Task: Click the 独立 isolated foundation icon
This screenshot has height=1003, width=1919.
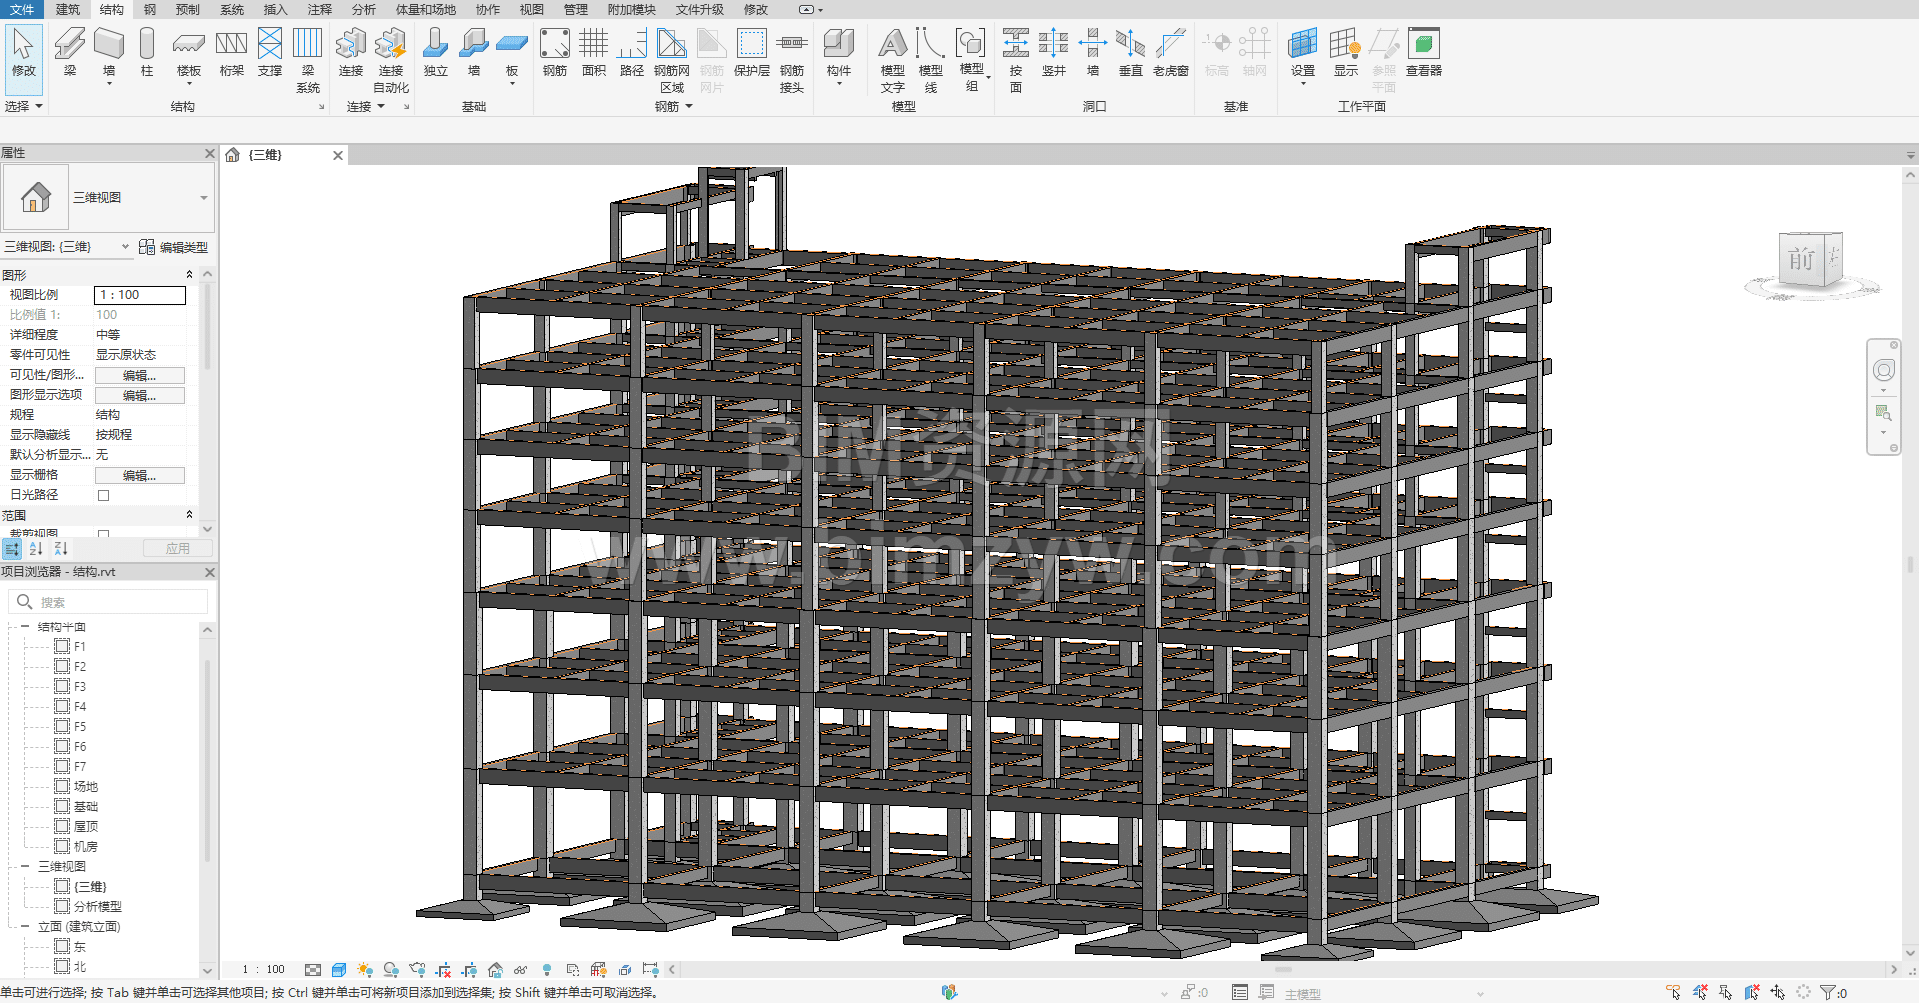Action: click(x=435, y=45)
